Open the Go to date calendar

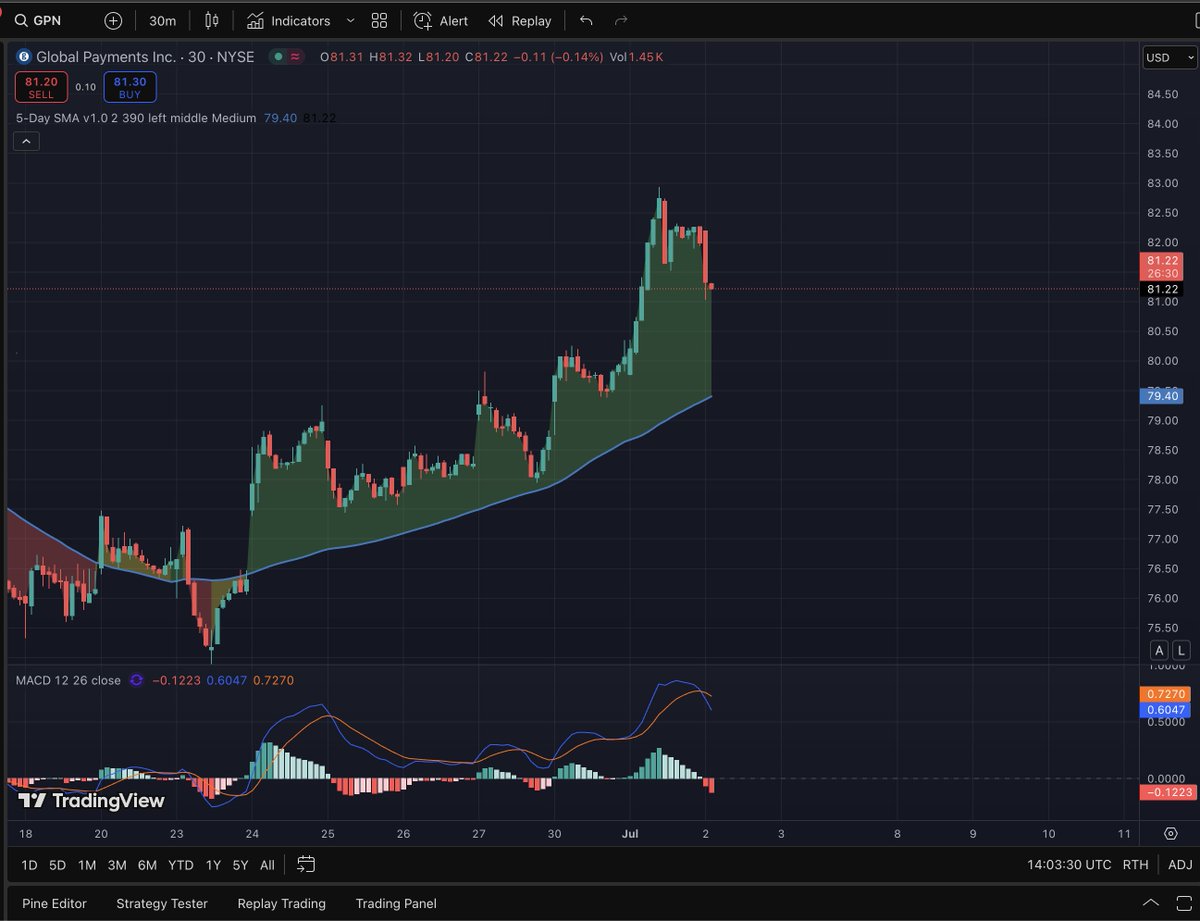point(306,865)
